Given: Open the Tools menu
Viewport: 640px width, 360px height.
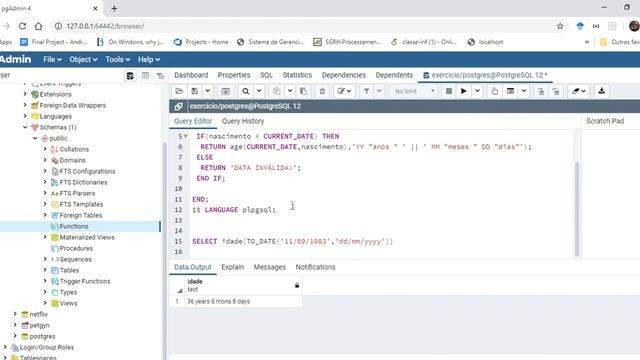Looking at the screenshot, I should (118, 60).
